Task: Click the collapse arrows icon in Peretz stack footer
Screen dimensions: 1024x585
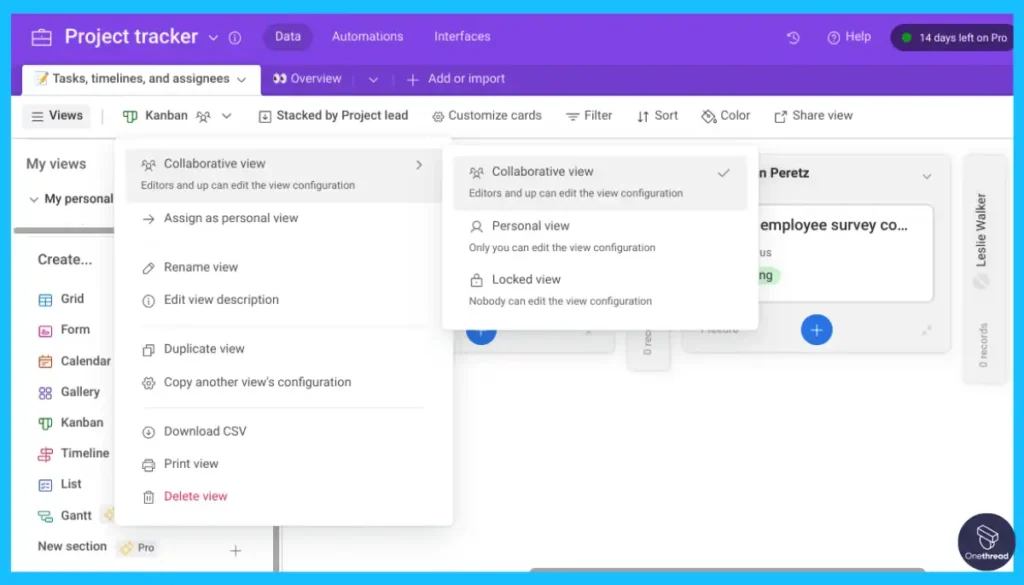Action: pos(926,331)
